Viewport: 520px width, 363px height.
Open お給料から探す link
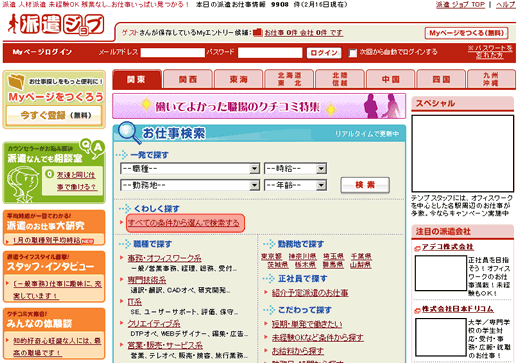297,351
